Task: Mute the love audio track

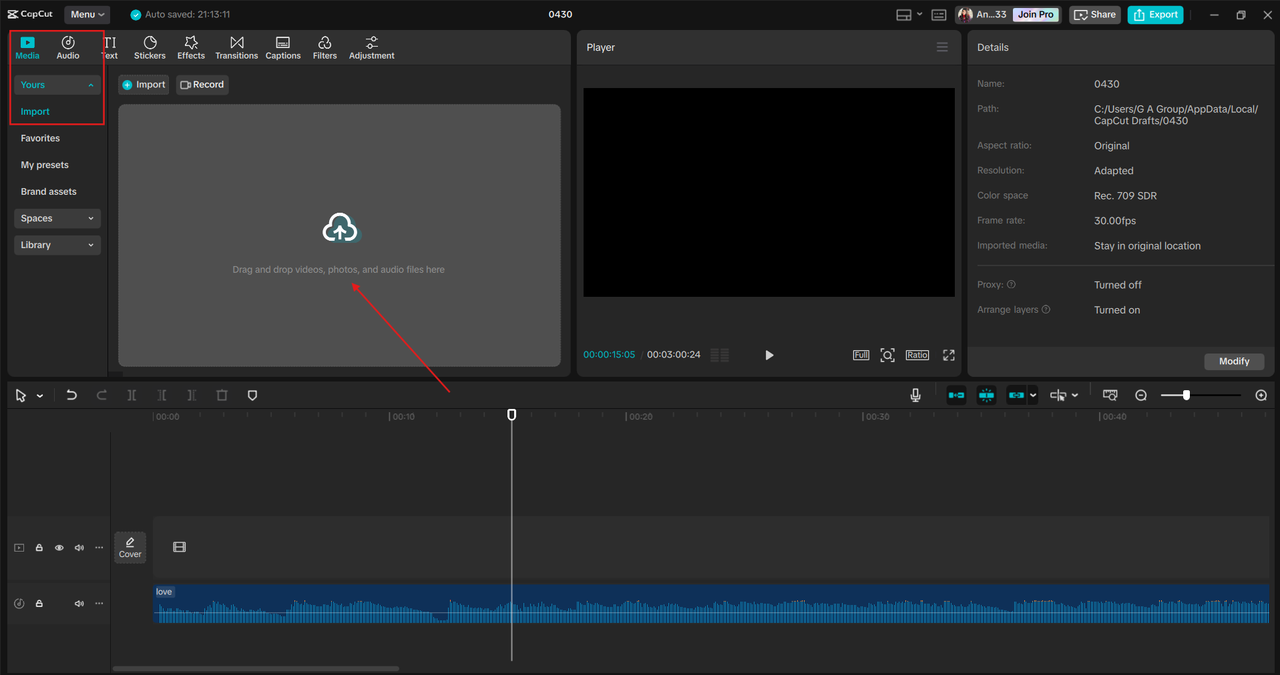Action: click(x=79, y=604)
